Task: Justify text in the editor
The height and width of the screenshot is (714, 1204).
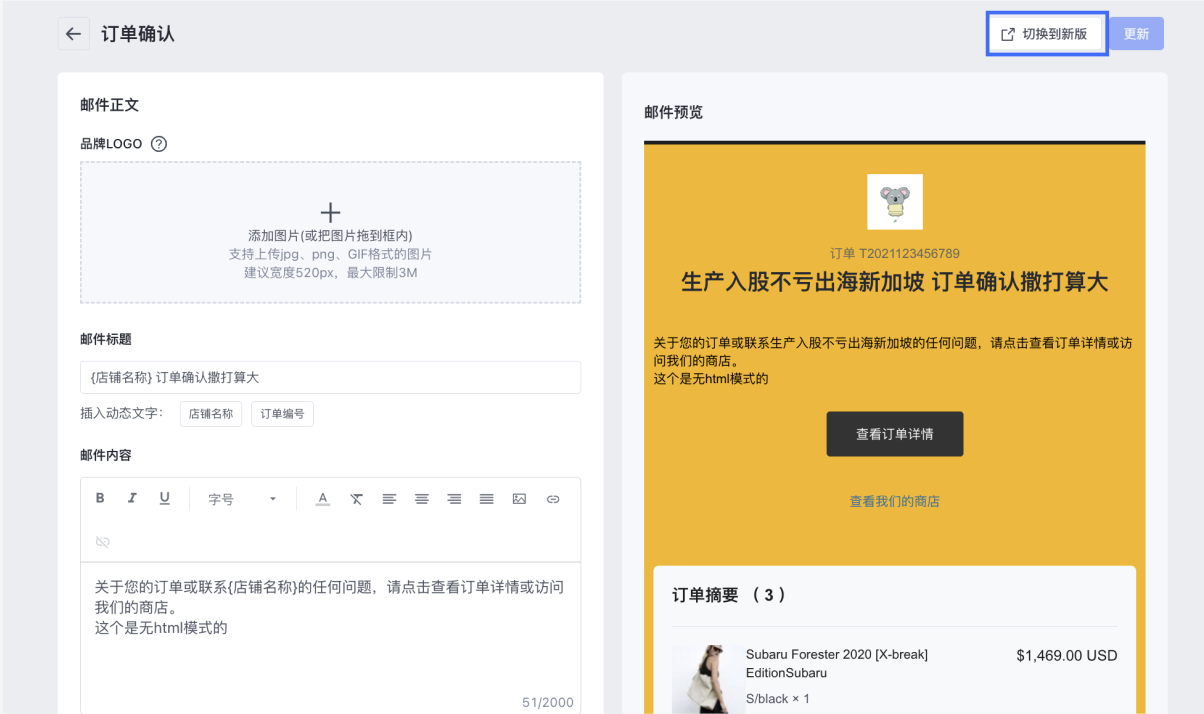Action: point(486,499)
